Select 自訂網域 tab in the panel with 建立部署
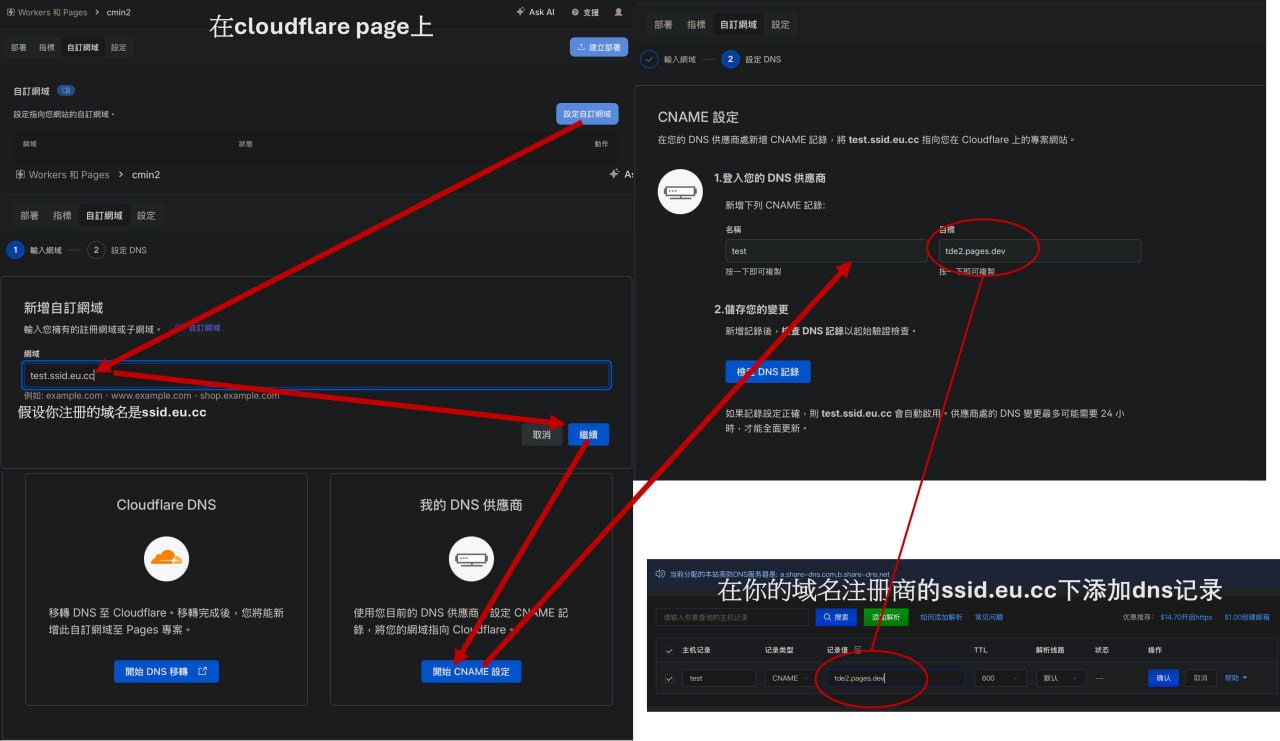Screen dimensions: 1280x741 83,47
